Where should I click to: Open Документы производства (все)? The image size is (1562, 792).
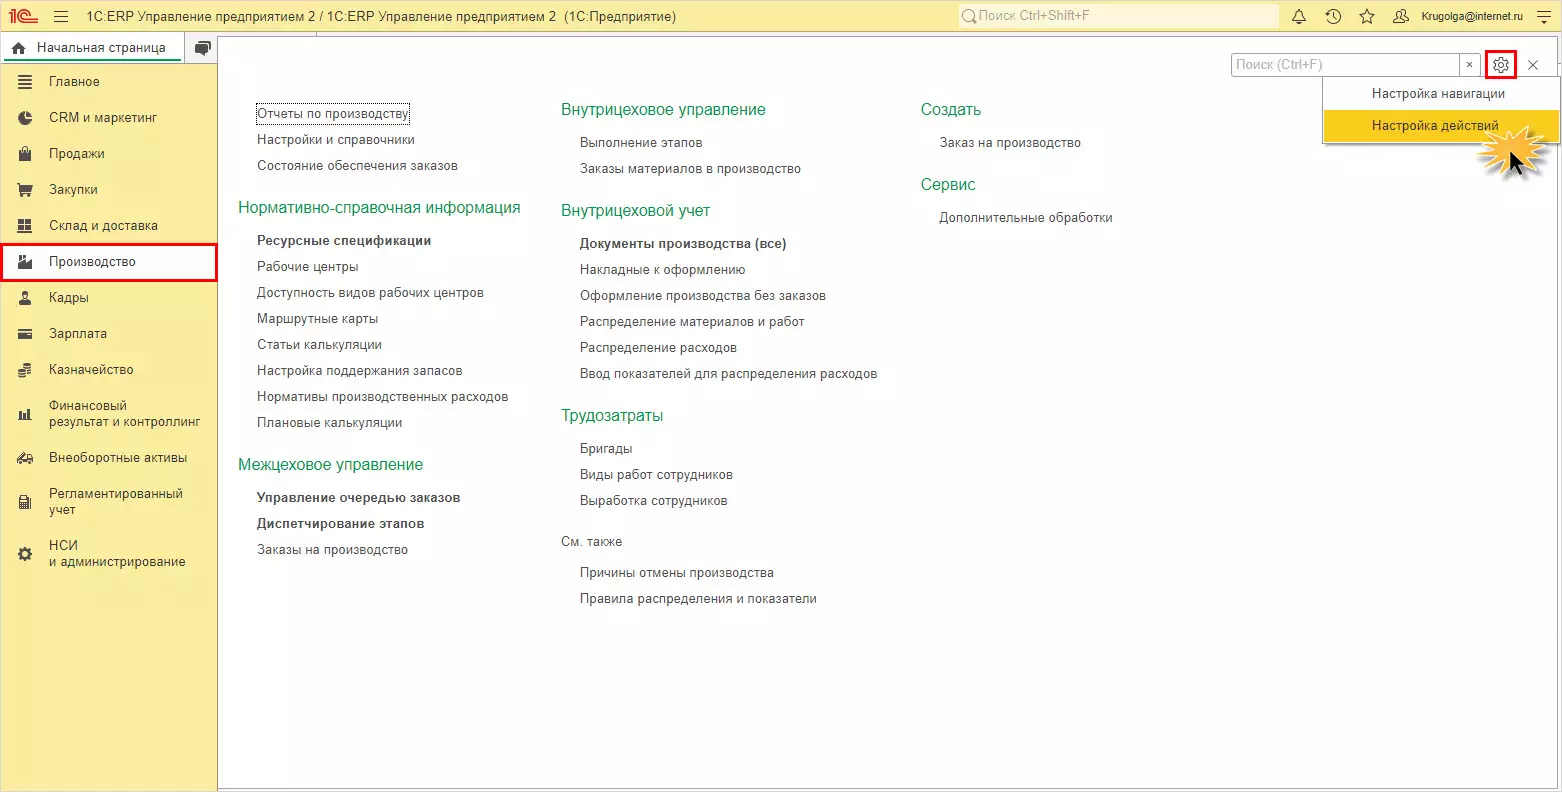tap(683, 244)
